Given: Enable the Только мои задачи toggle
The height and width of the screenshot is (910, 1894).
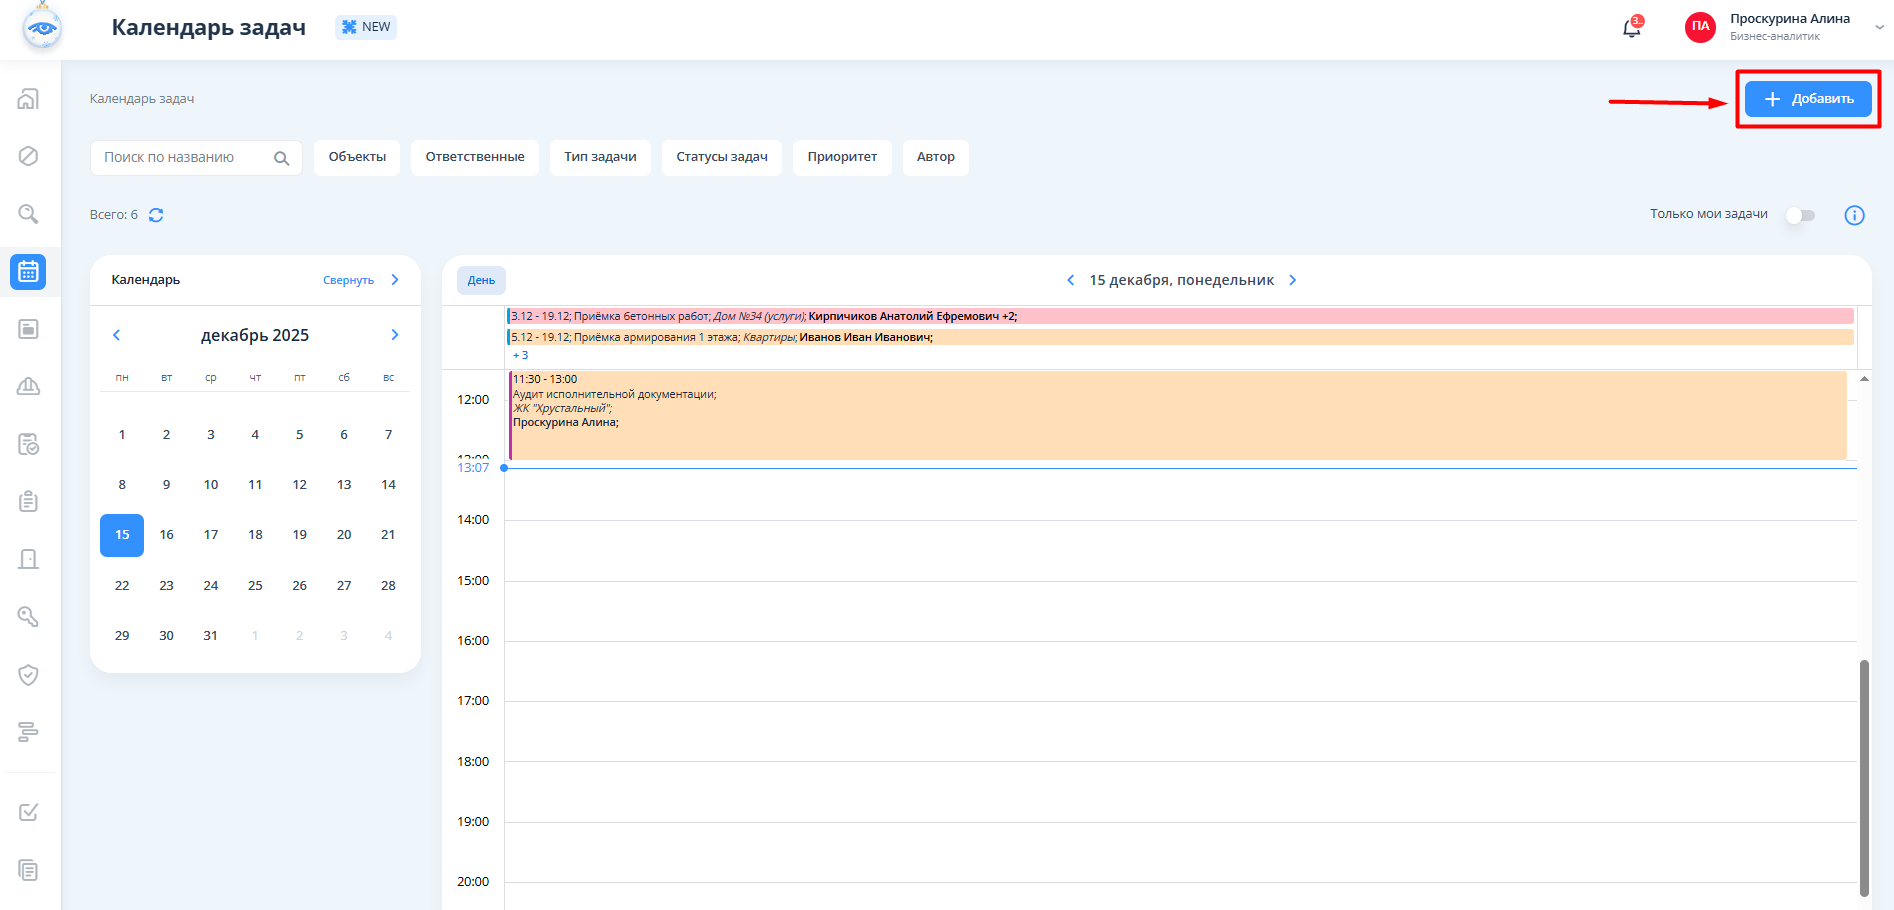Looking at the screenshot, I should (1800, 215).
